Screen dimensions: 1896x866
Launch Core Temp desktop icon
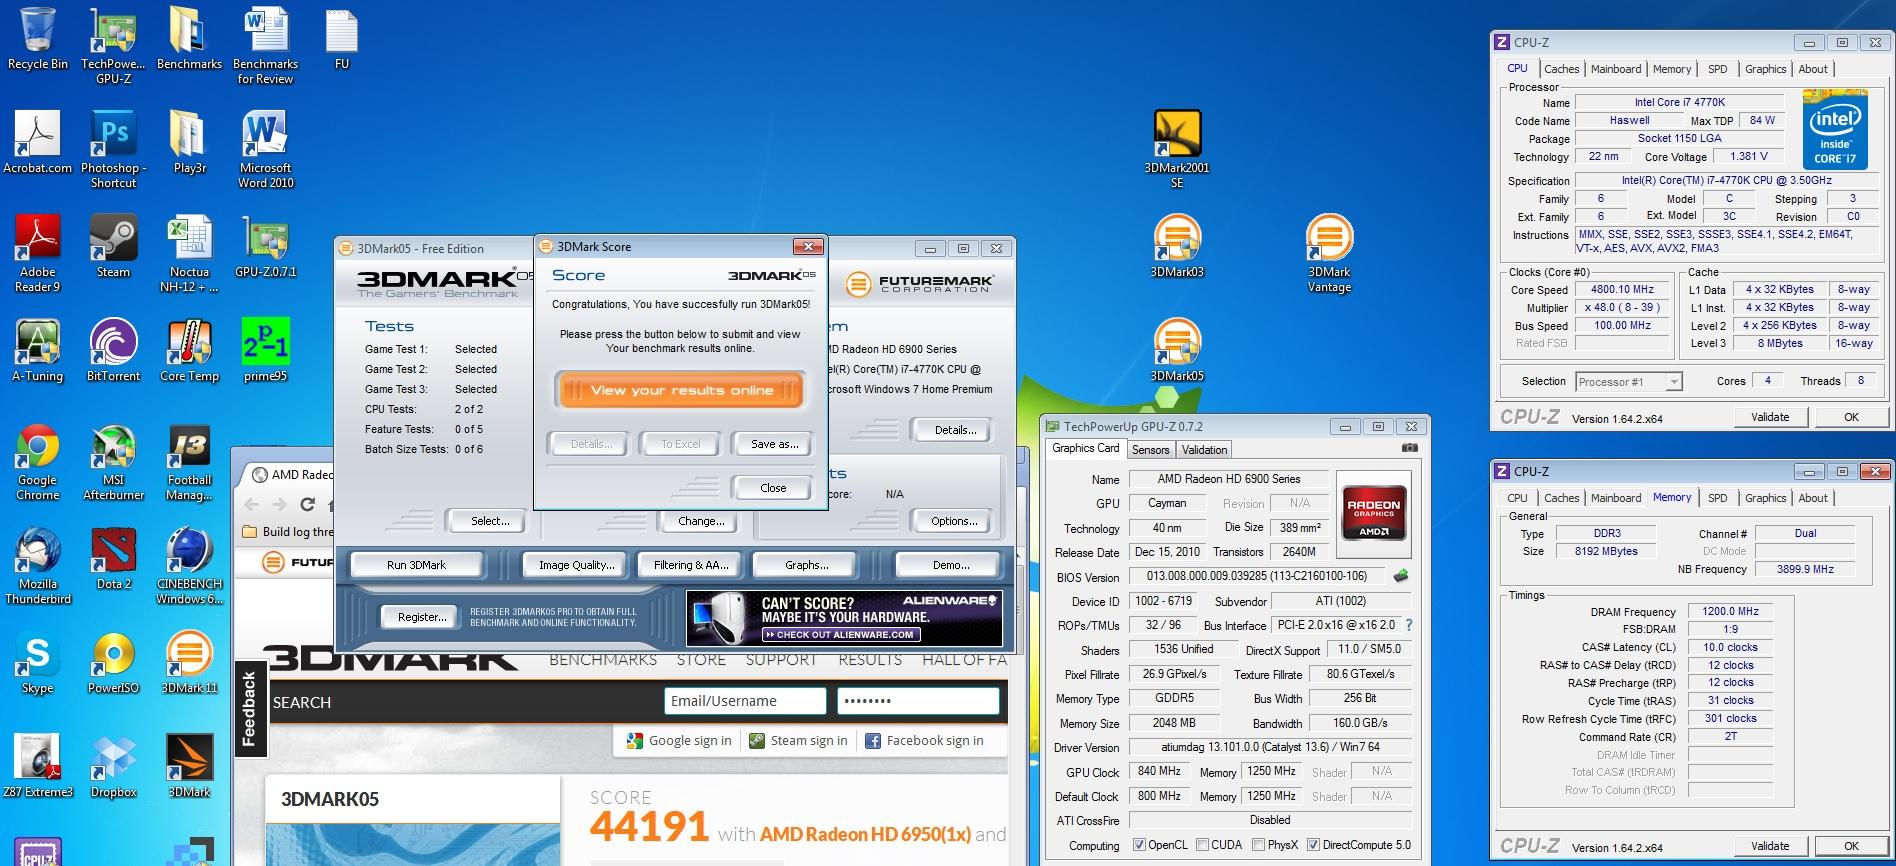189,351
